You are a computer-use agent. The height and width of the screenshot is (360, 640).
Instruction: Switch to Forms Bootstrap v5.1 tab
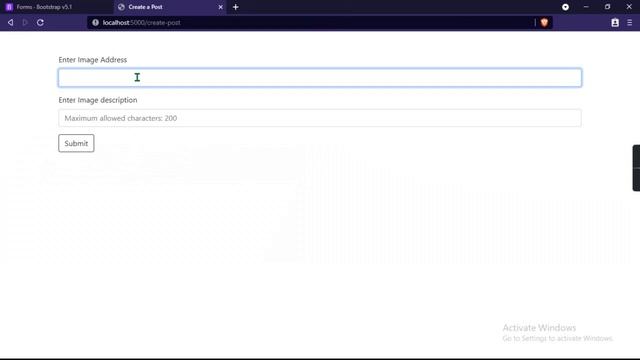pyautogui.click(x=56, y=7)
